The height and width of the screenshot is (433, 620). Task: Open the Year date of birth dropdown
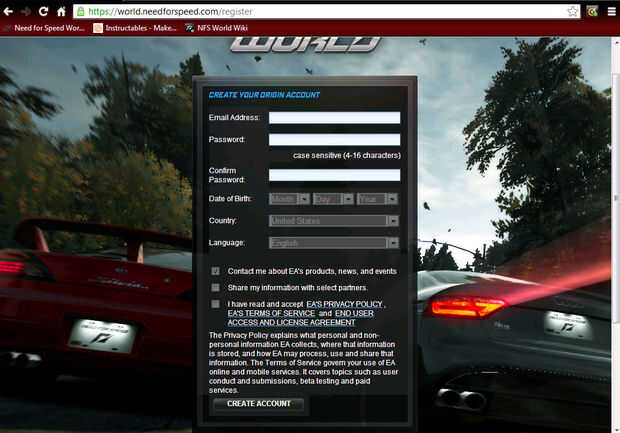tap(377, 199)
